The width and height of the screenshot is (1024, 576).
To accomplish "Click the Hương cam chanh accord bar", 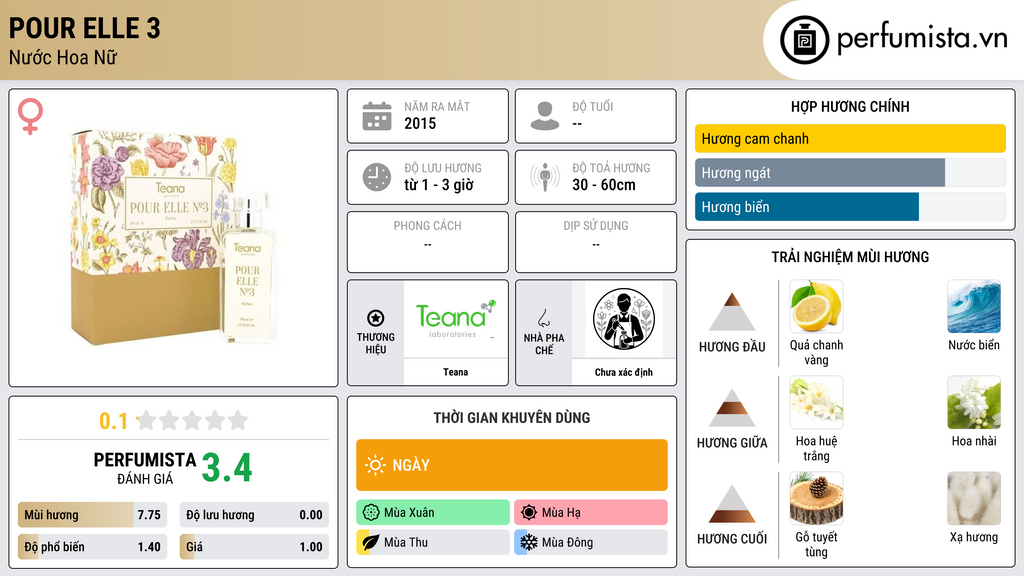I will pyautogui.click(x=850, y=138).
